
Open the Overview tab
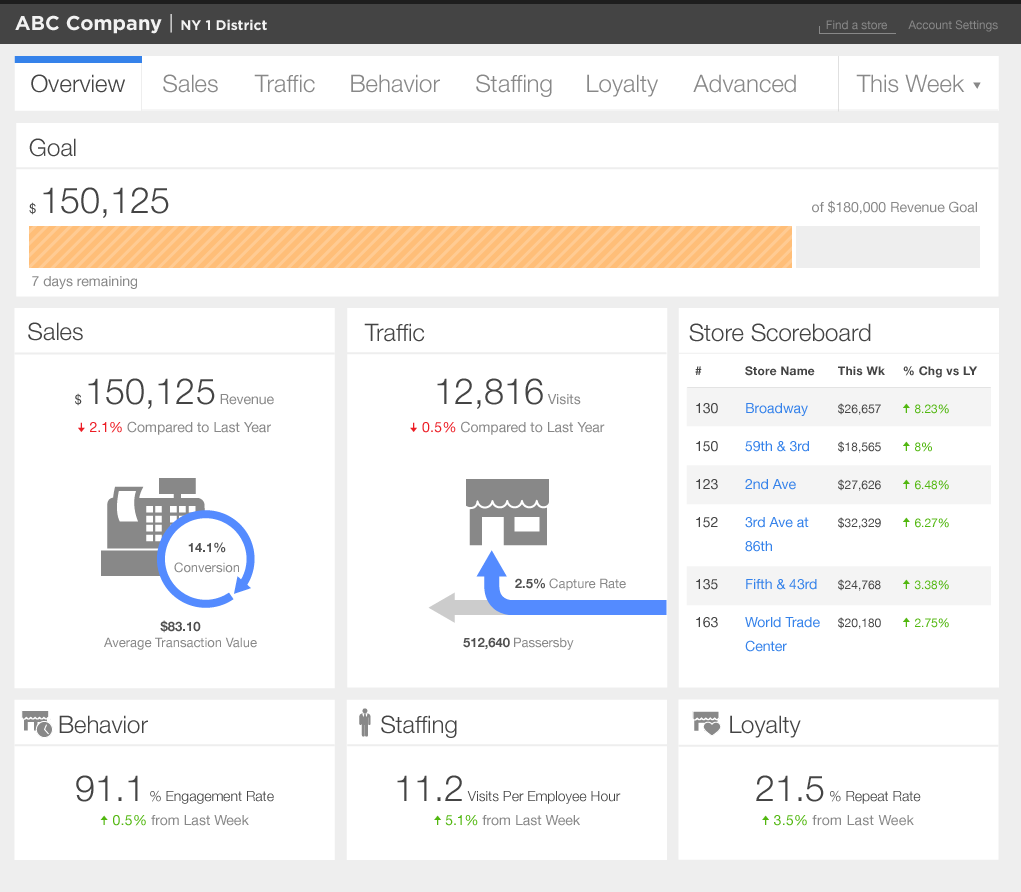(x=77, y=84)
